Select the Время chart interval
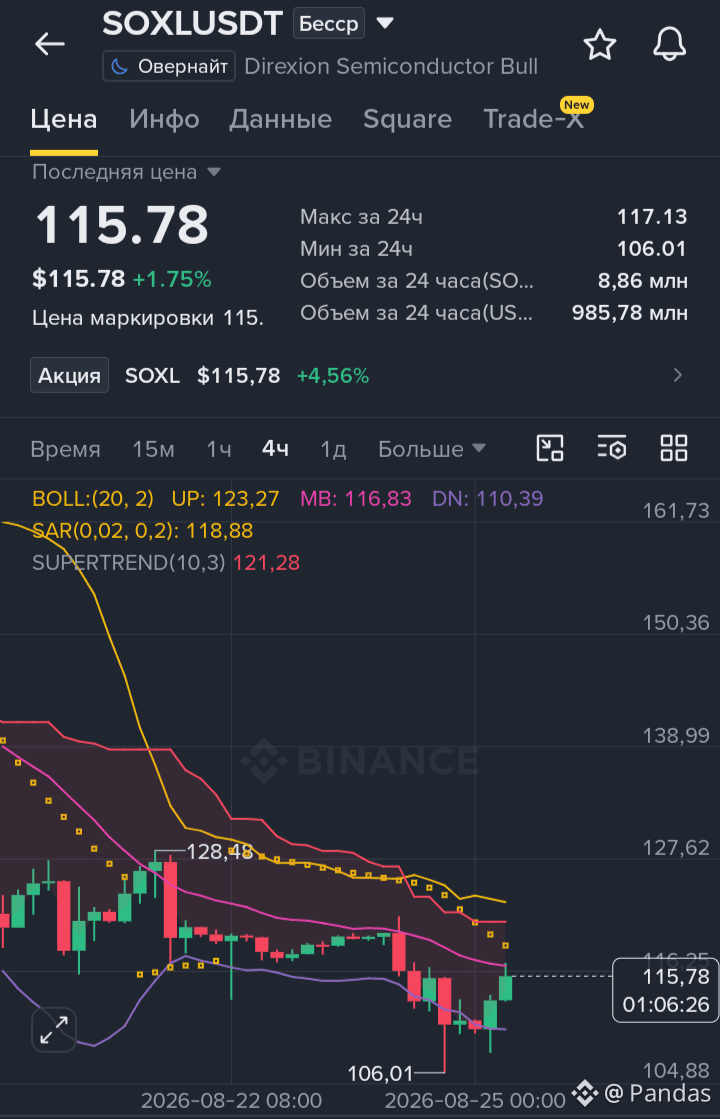Screen dimensions: 720x1119 click(65, 449)
